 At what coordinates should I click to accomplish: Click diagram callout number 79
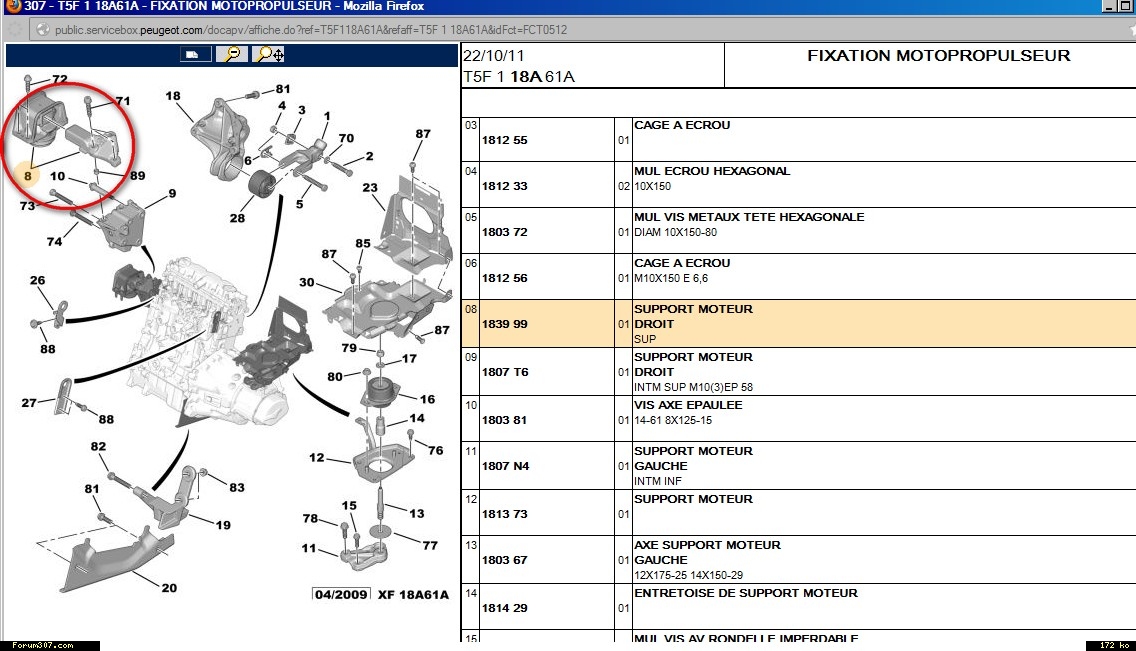pyautogui.click(x=349, y=348)
